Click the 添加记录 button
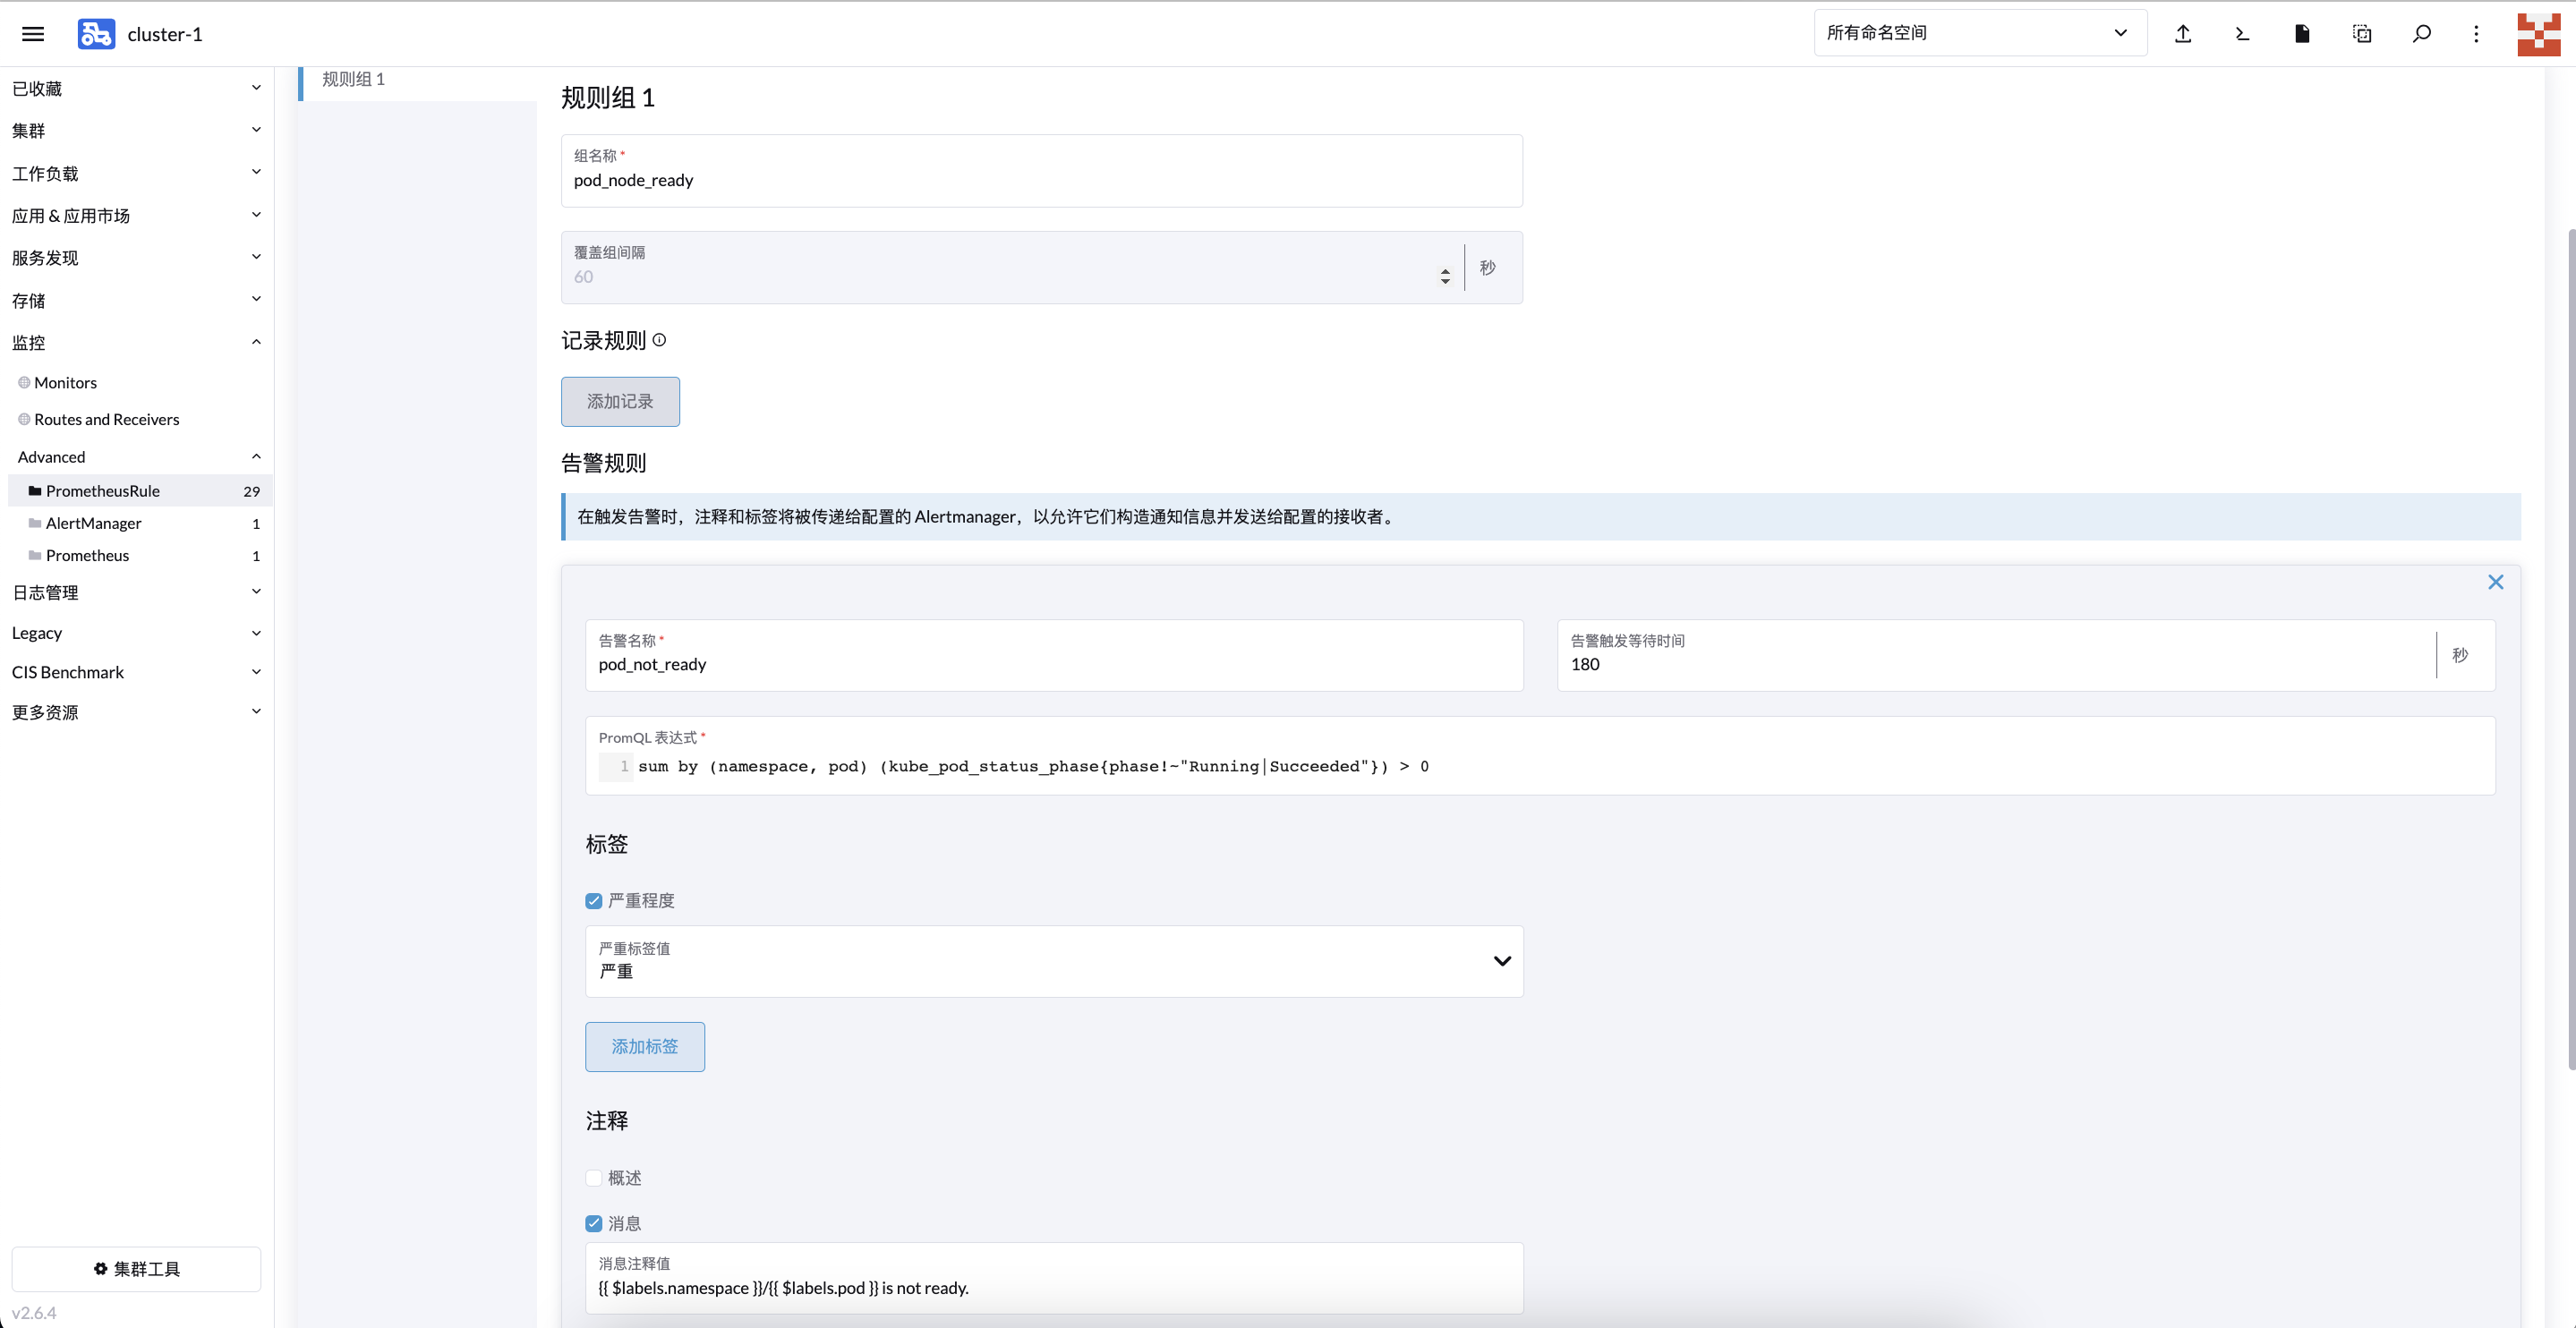The width and height of the screenshot is (2576, 1328). tap(620, 401)
